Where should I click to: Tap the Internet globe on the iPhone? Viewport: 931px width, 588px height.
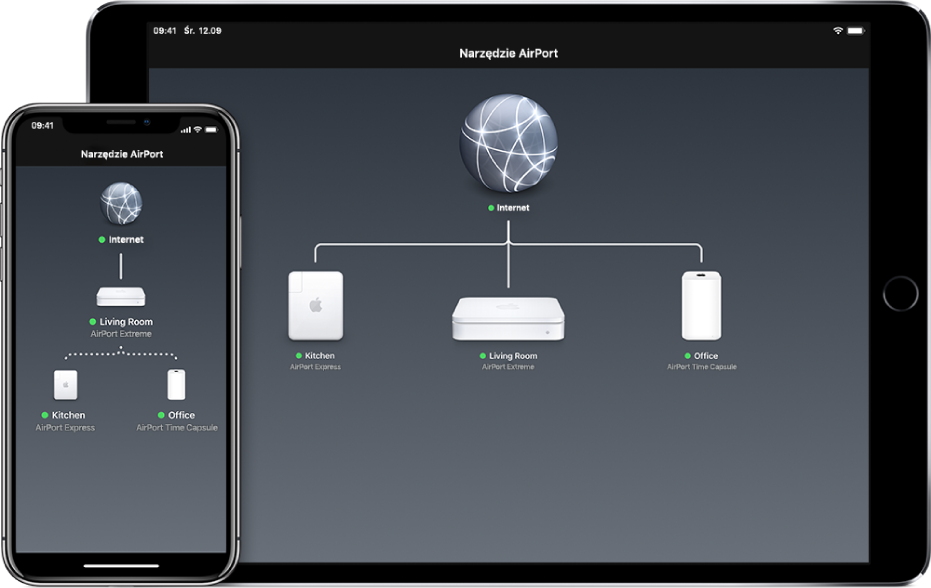click(x=121, y=203)
